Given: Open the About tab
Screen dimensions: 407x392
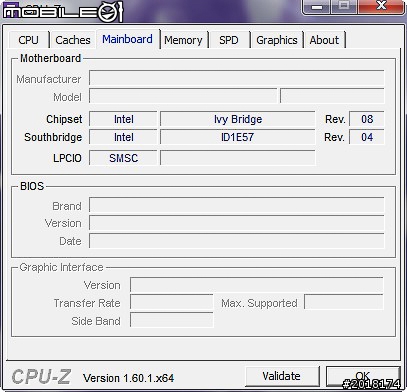Looking at the screenshot, I should [324, 40].
